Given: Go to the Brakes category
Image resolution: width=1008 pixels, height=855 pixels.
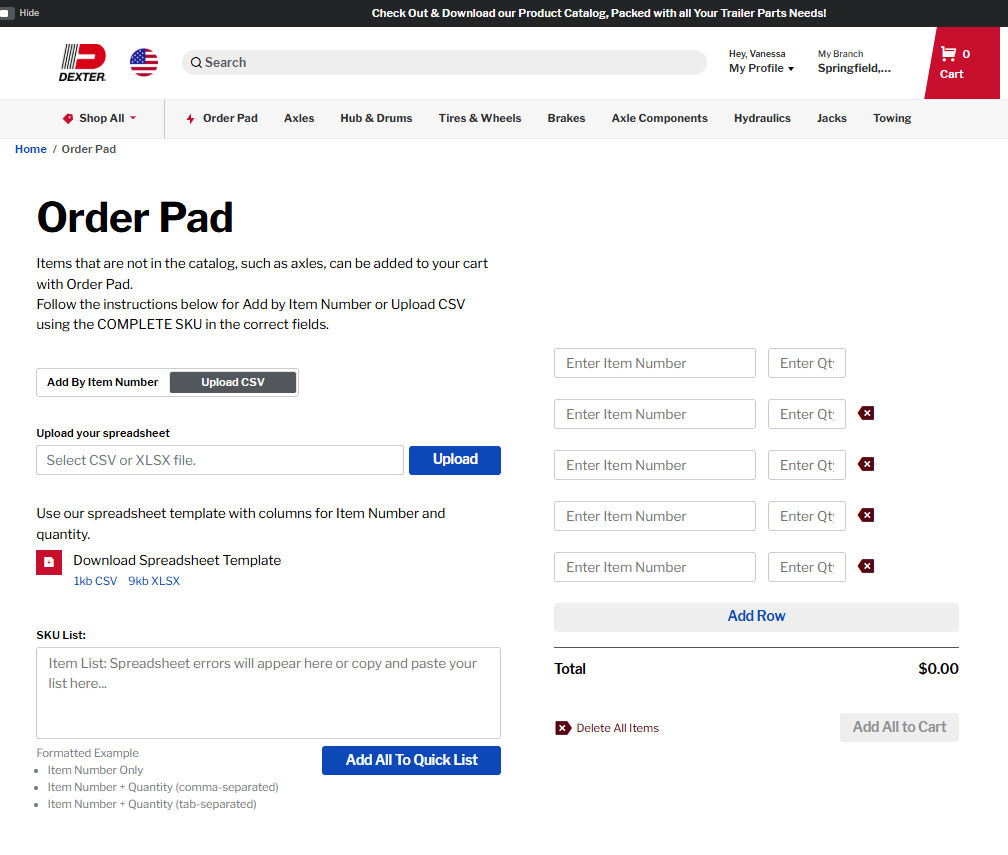Looking at the screenshot, I should (566, 118).
